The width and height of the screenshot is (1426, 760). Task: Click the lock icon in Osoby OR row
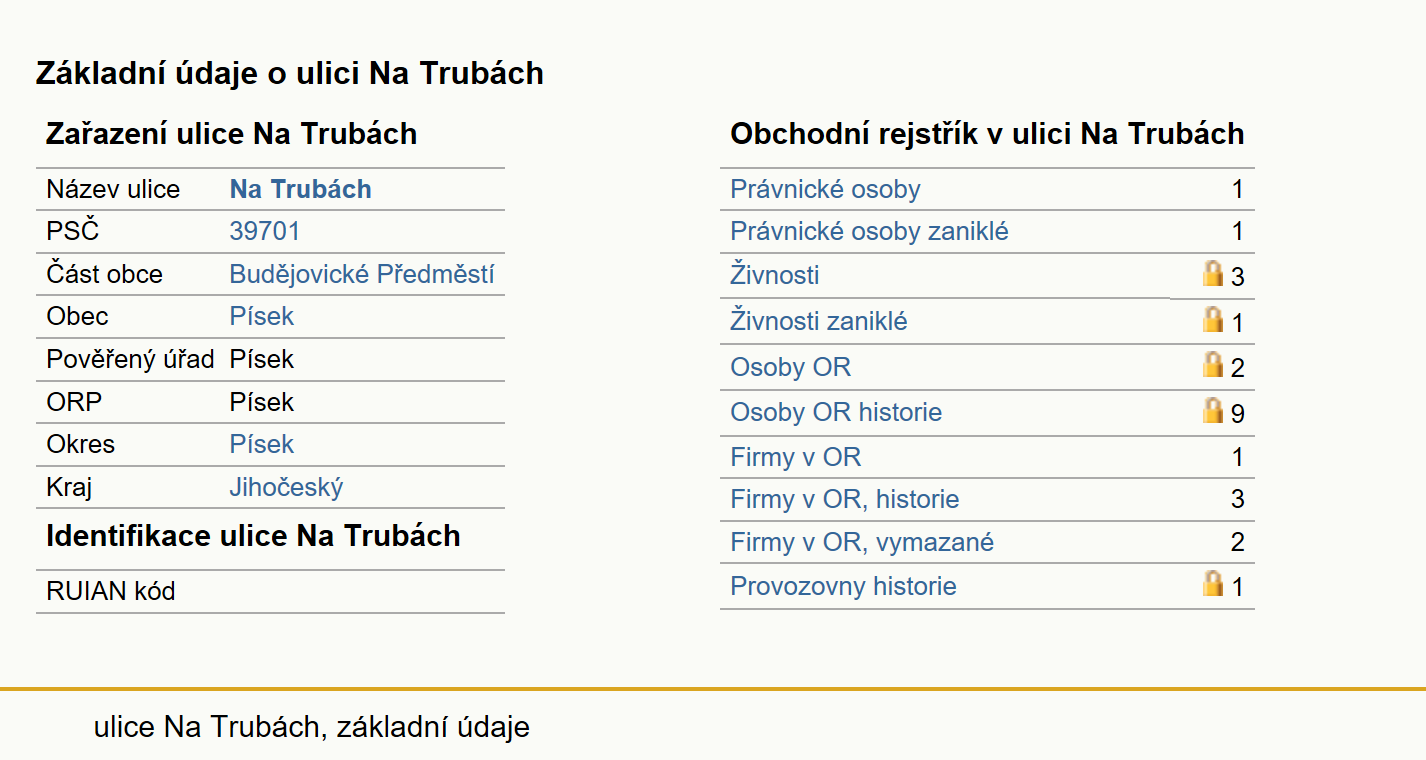tap(1213, 364)
